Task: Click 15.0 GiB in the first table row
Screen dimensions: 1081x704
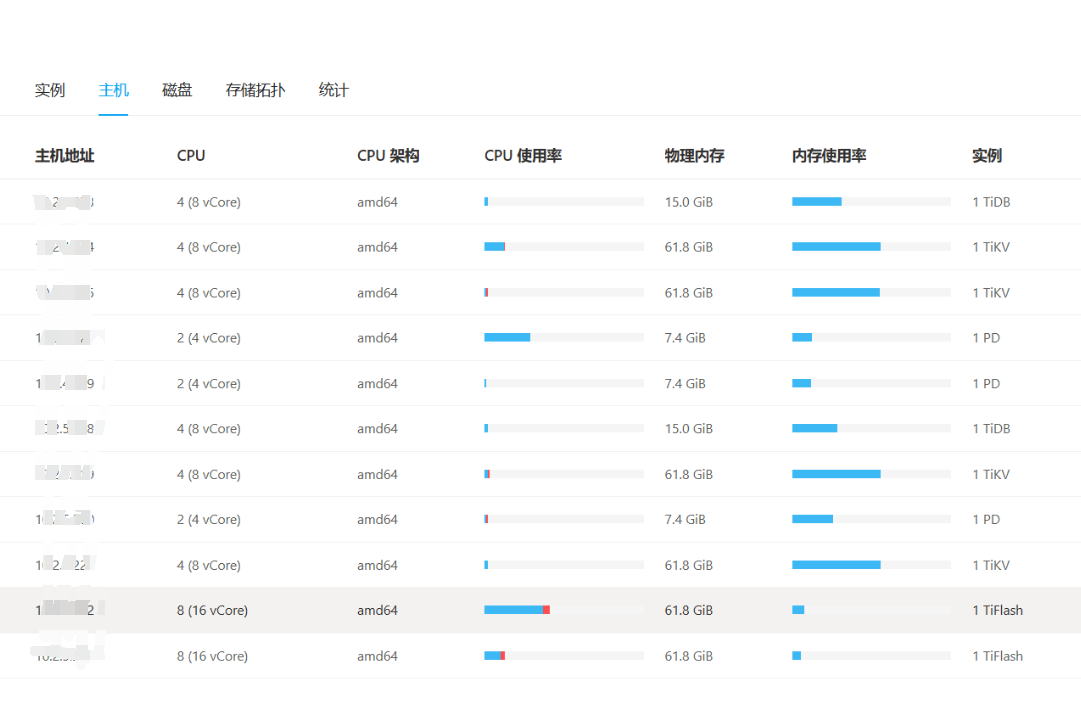Action: (x=689, y=202)
